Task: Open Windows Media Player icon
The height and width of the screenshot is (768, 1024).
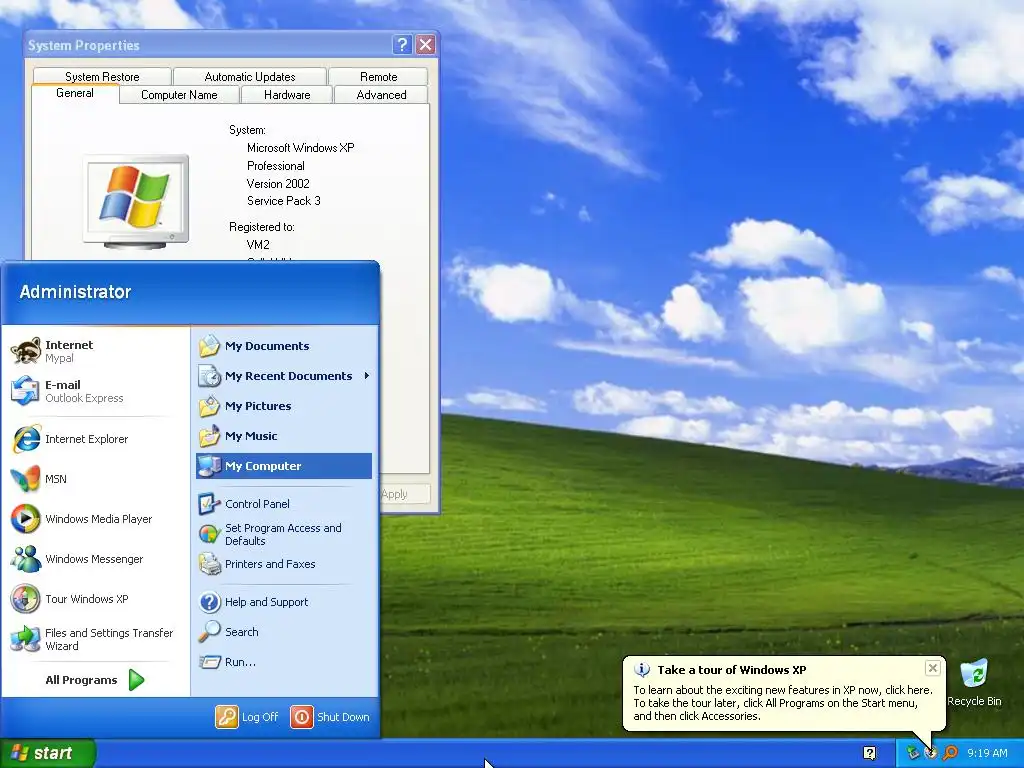Action: 25,519
